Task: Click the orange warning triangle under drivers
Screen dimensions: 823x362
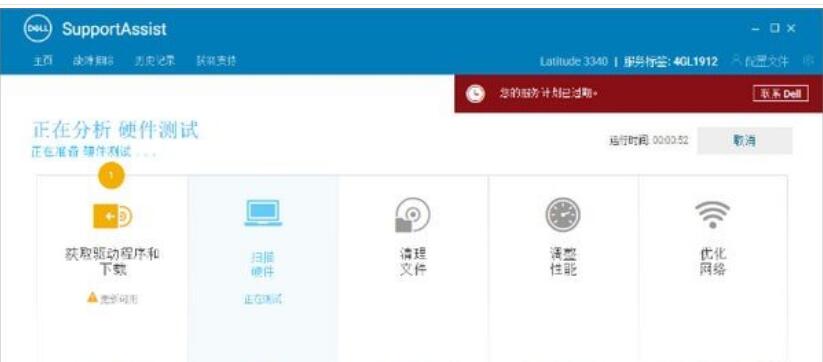Action: click(x=92, y=297)
